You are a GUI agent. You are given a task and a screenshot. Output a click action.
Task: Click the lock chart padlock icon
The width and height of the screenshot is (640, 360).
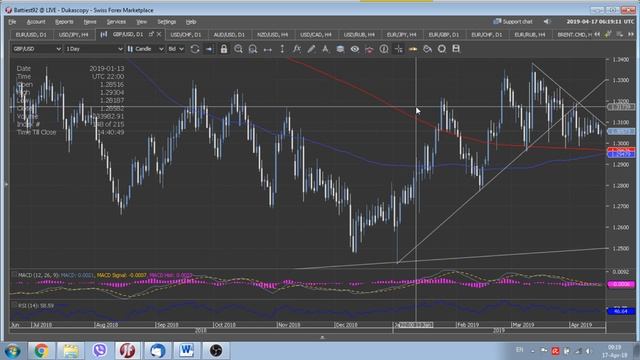(224, 49)
